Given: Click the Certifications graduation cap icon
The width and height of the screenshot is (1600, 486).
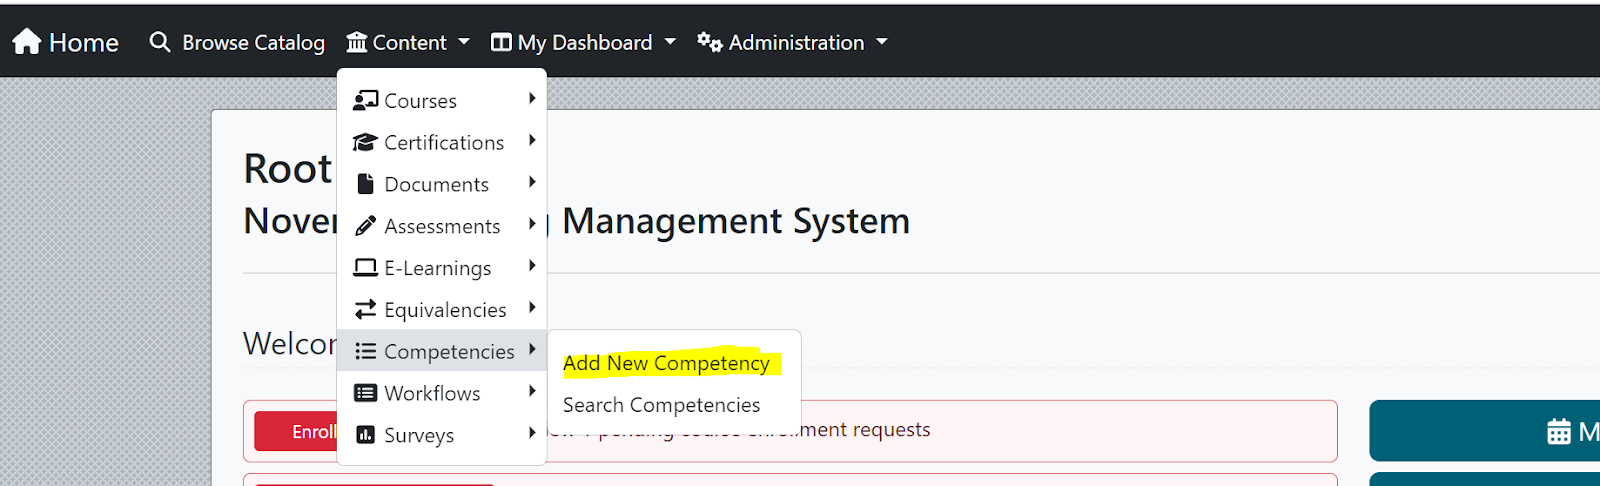Looking at the screenshot, I should click(x=366, y=142).
